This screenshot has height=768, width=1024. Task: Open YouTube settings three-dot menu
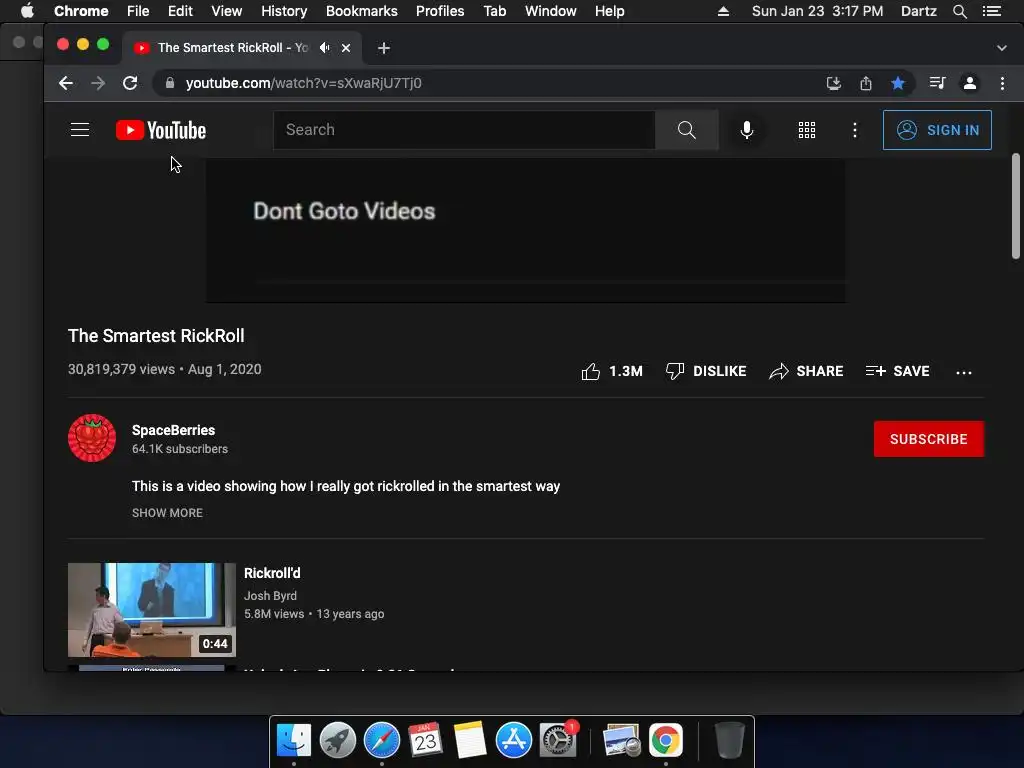tap(854, 130)
